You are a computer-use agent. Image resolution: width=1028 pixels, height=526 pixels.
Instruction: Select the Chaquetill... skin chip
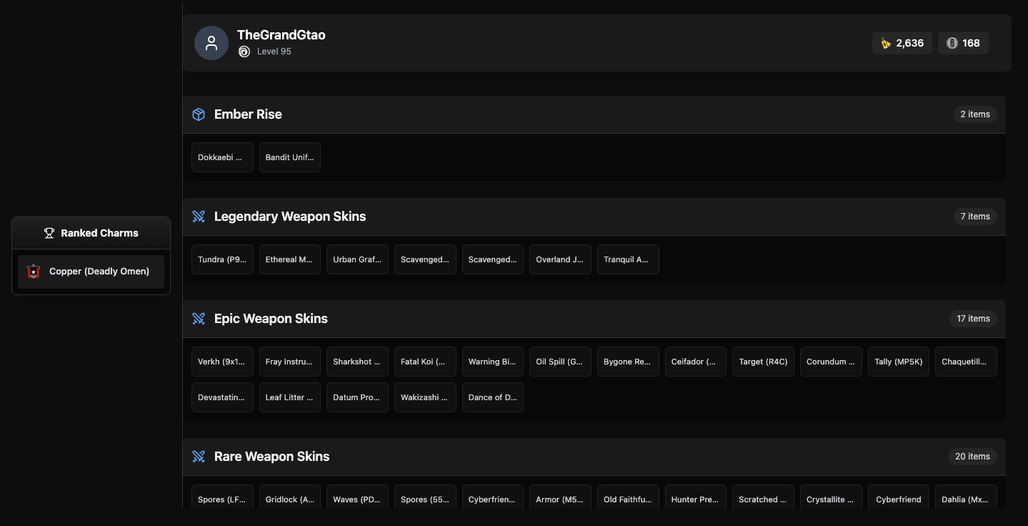coord(966,361)
